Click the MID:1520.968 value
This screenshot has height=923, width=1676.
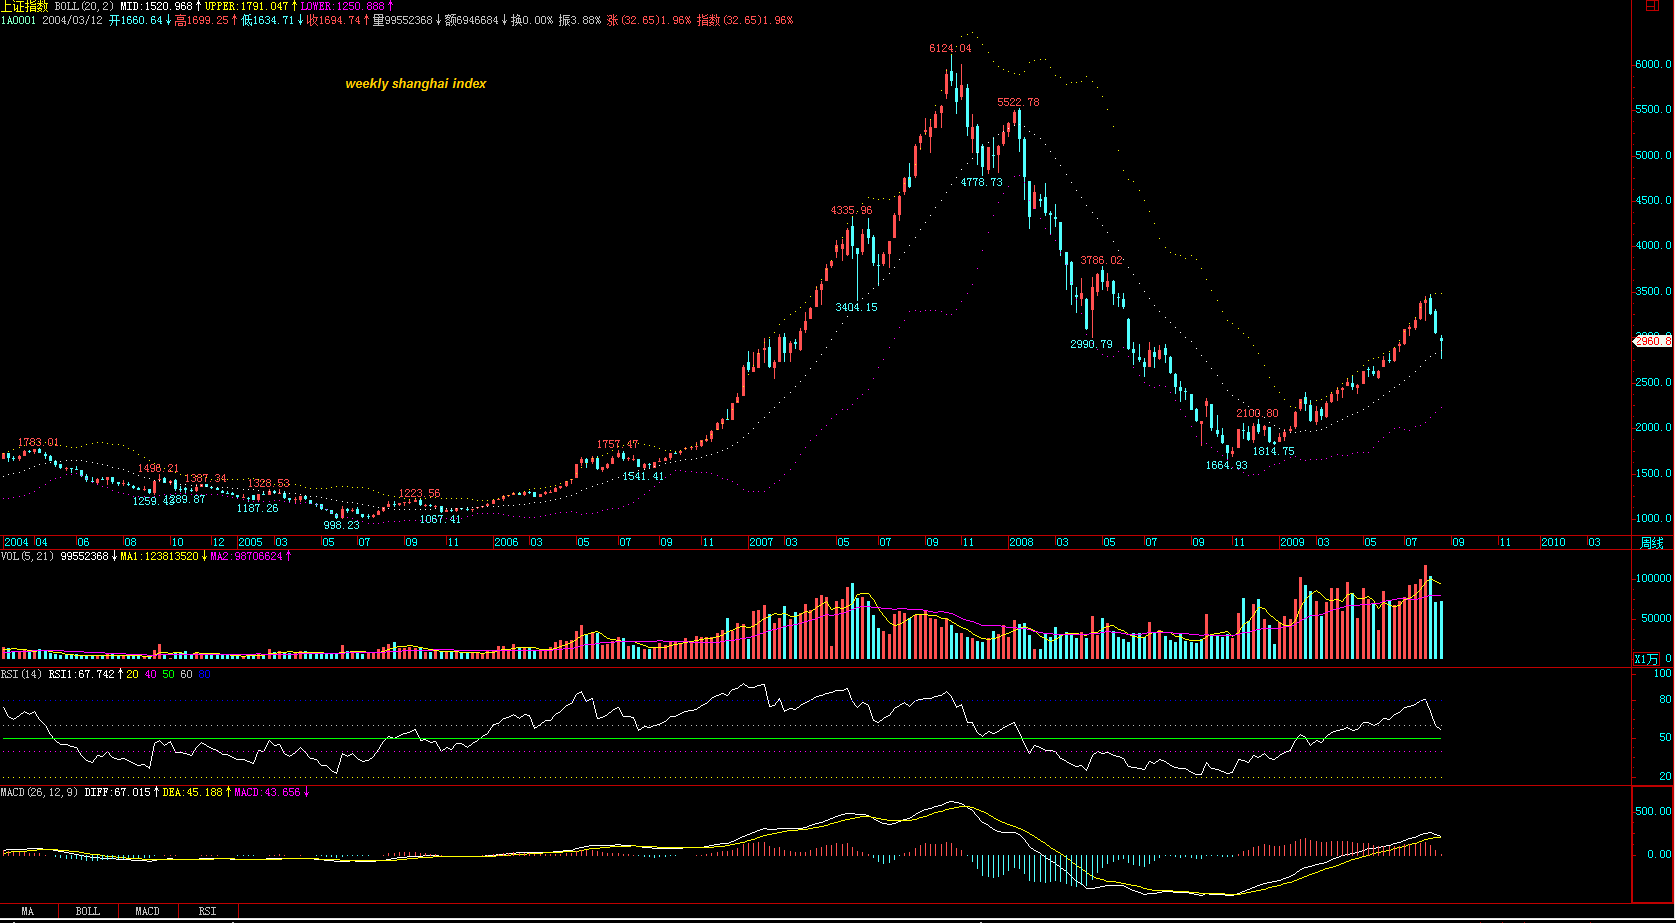coord(156,6)
